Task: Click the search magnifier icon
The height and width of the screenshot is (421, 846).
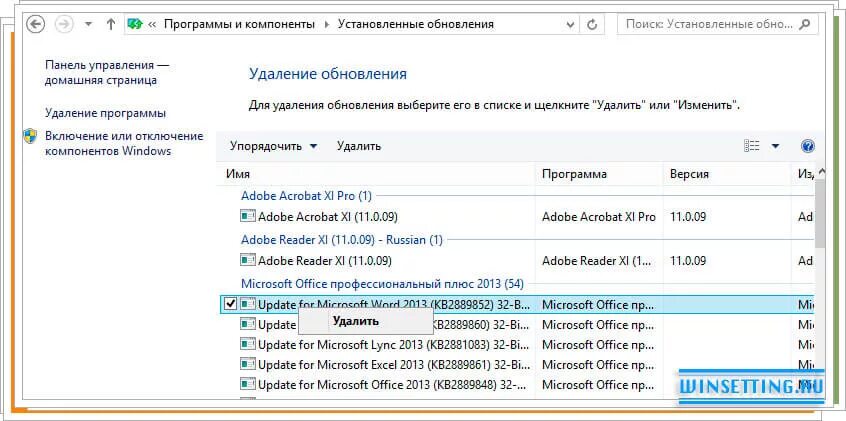Action: click(804, 24)
